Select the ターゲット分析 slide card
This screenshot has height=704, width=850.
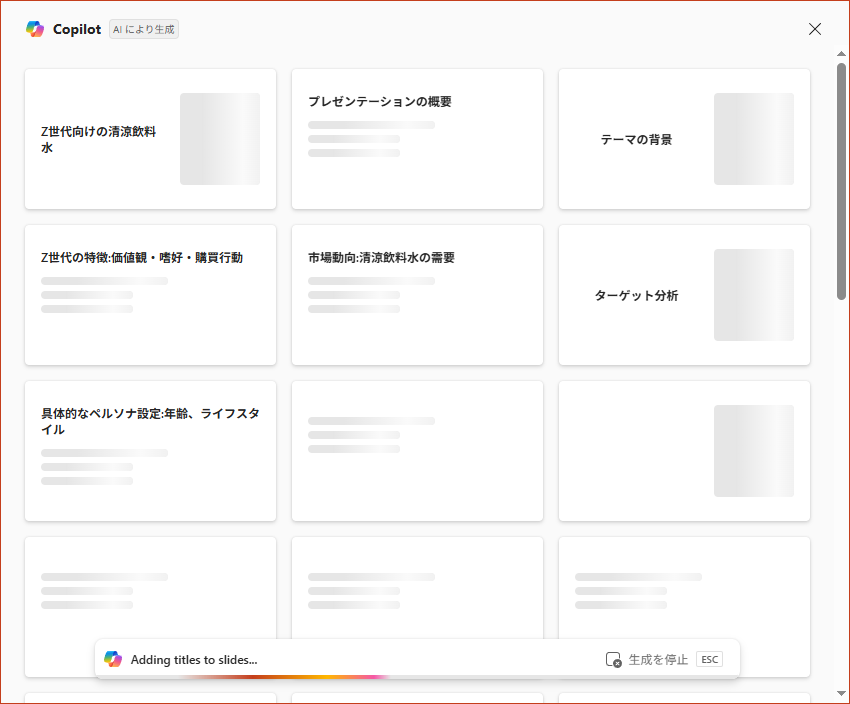tap(684, 295)
